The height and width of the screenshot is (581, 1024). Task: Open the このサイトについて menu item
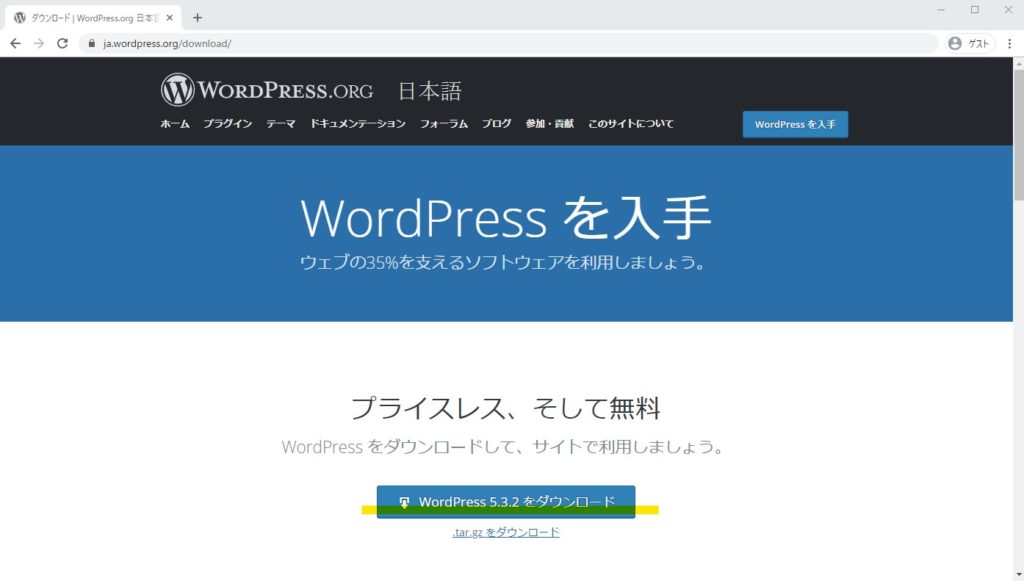(630, 123)
